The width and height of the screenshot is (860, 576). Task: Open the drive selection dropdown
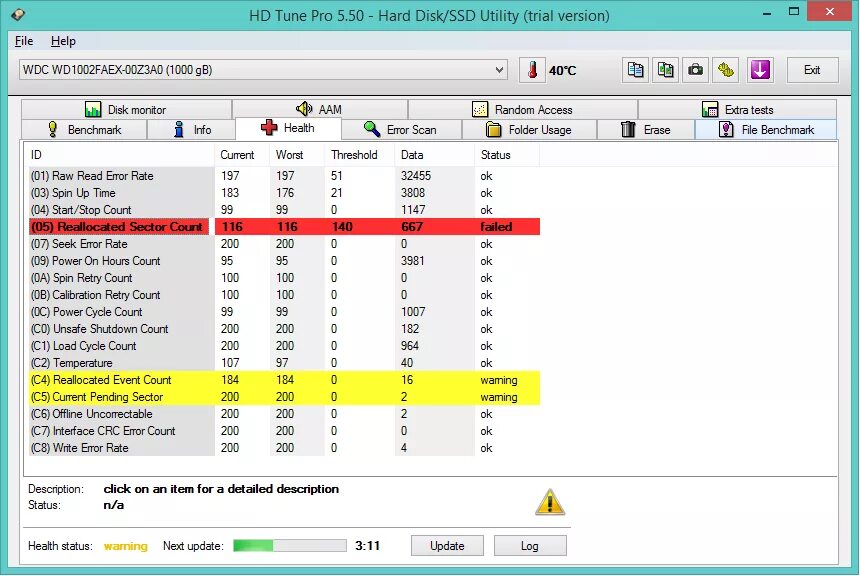pyautogui.click(x=263, y=70)
